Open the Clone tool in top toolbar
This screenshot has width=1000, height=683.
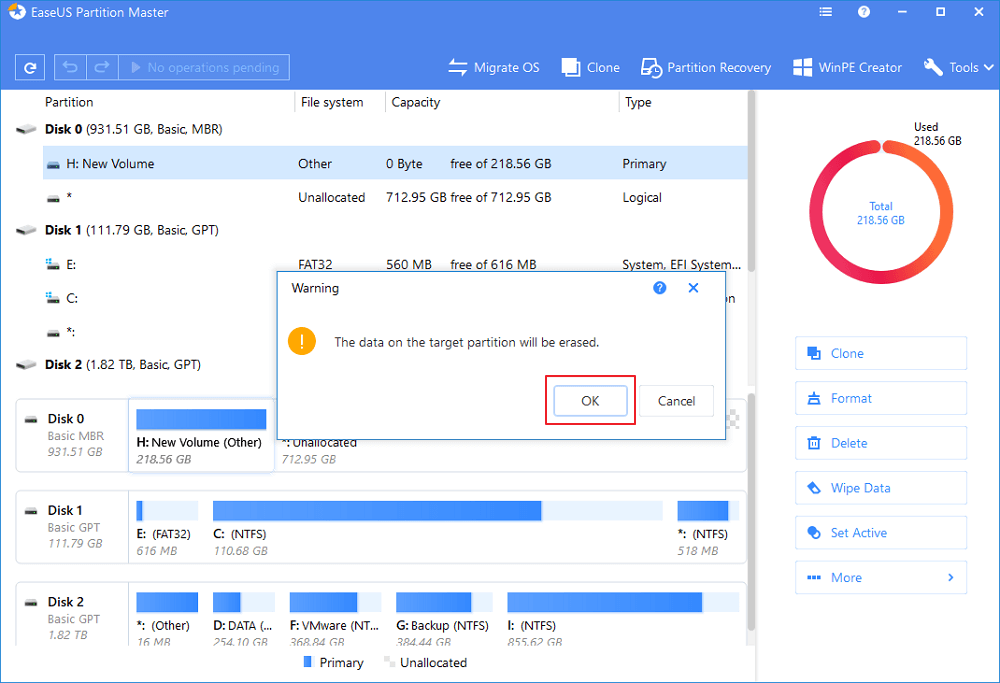click(591, 68)
